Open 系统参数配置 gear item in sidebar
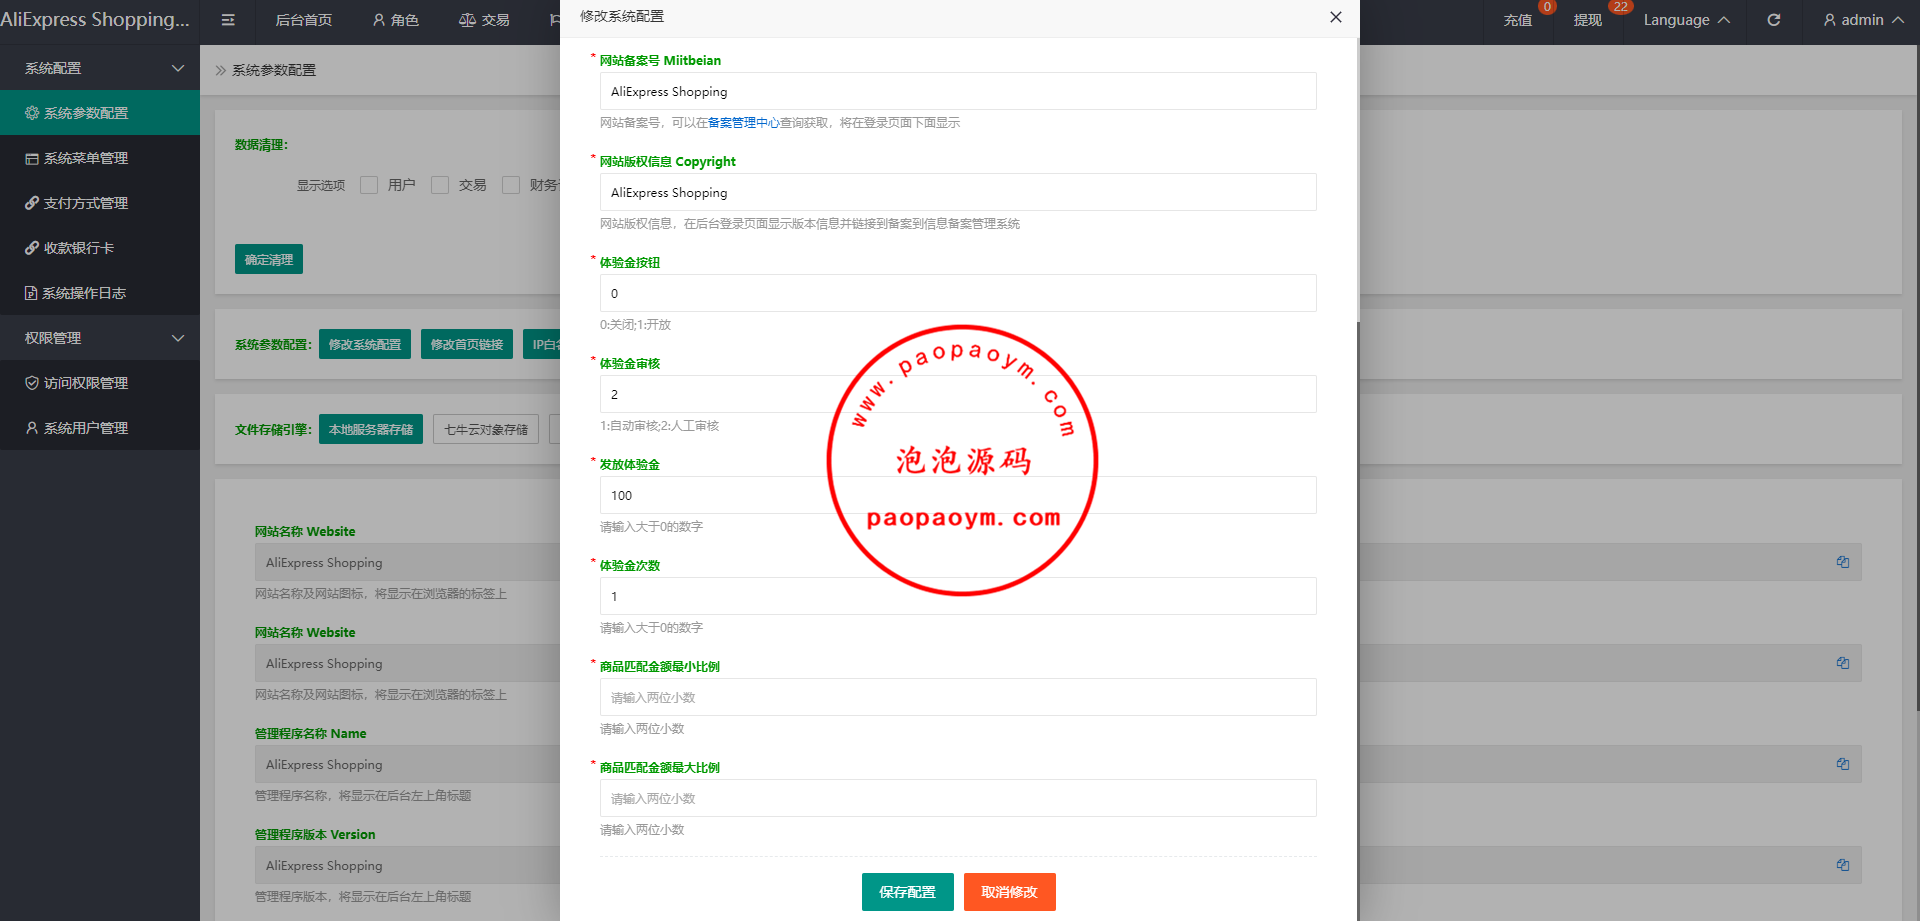Viewport: 1920px width, 921px height. point(86,113)
